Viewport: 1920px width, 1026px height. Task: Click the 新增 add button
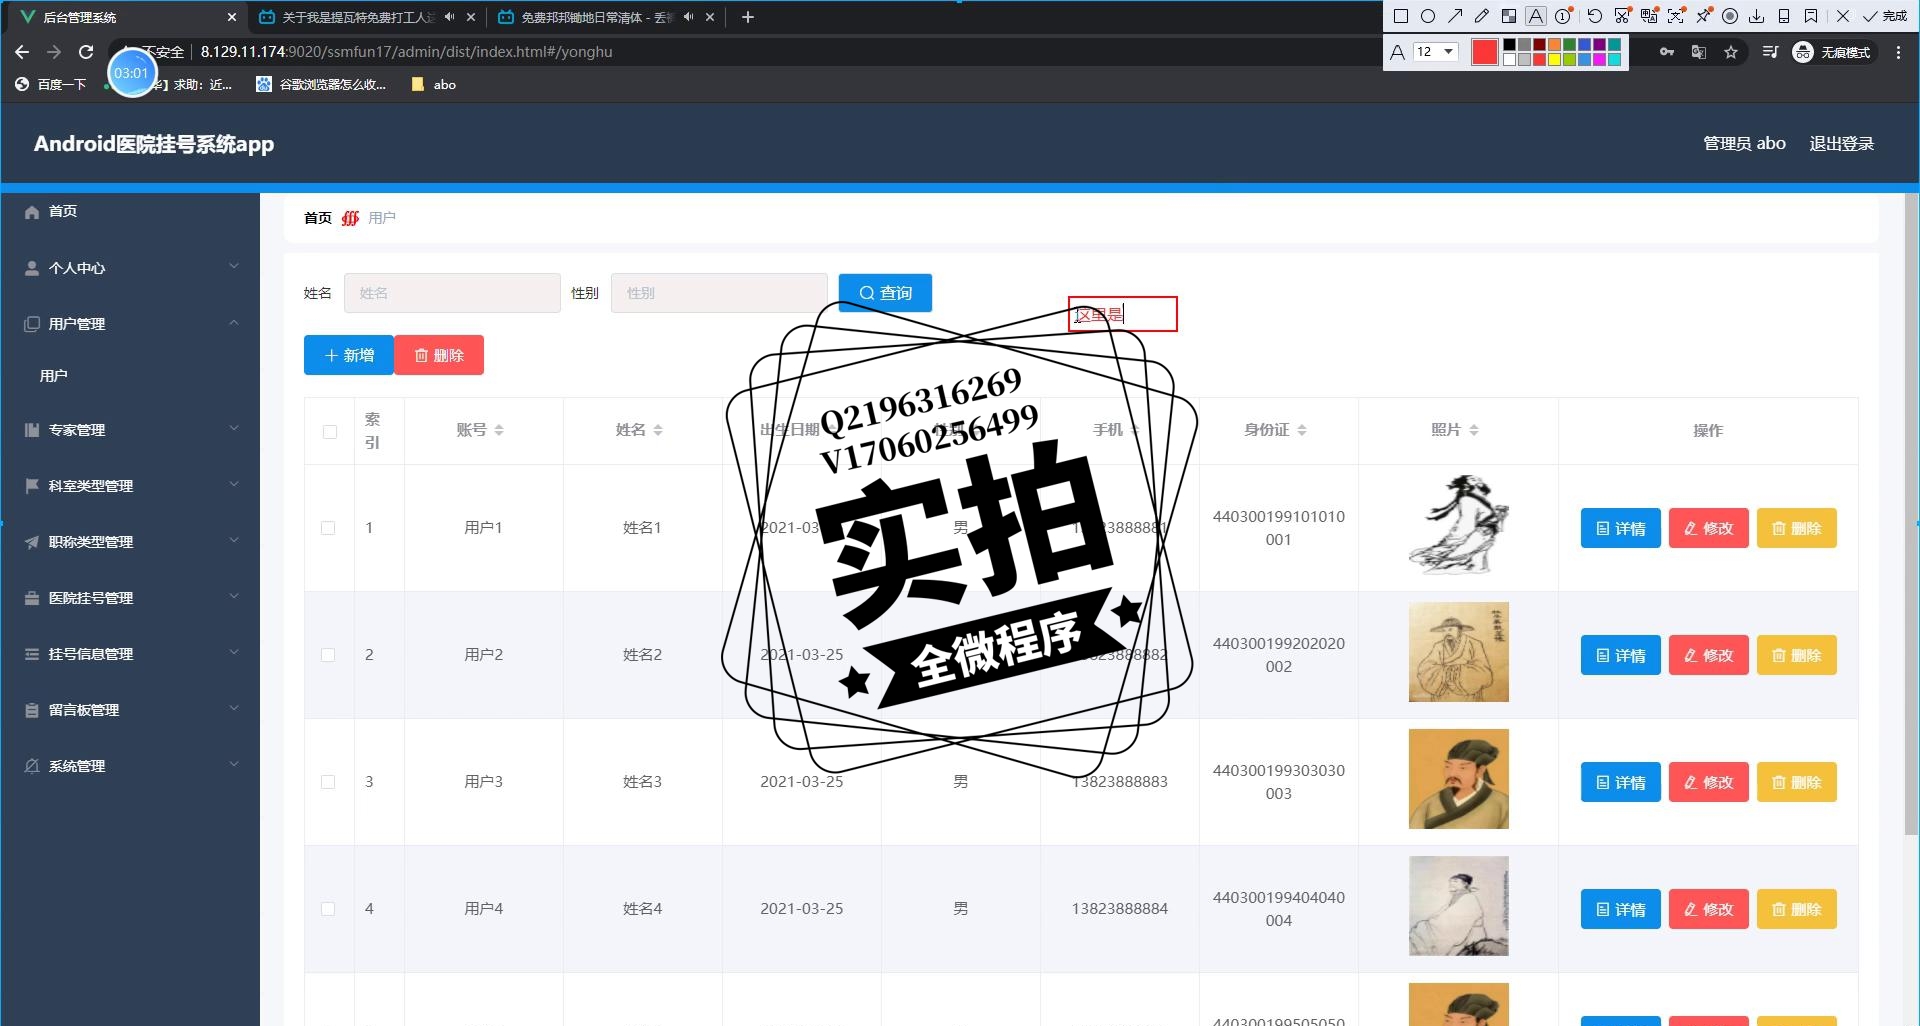(x=349, y=355)
